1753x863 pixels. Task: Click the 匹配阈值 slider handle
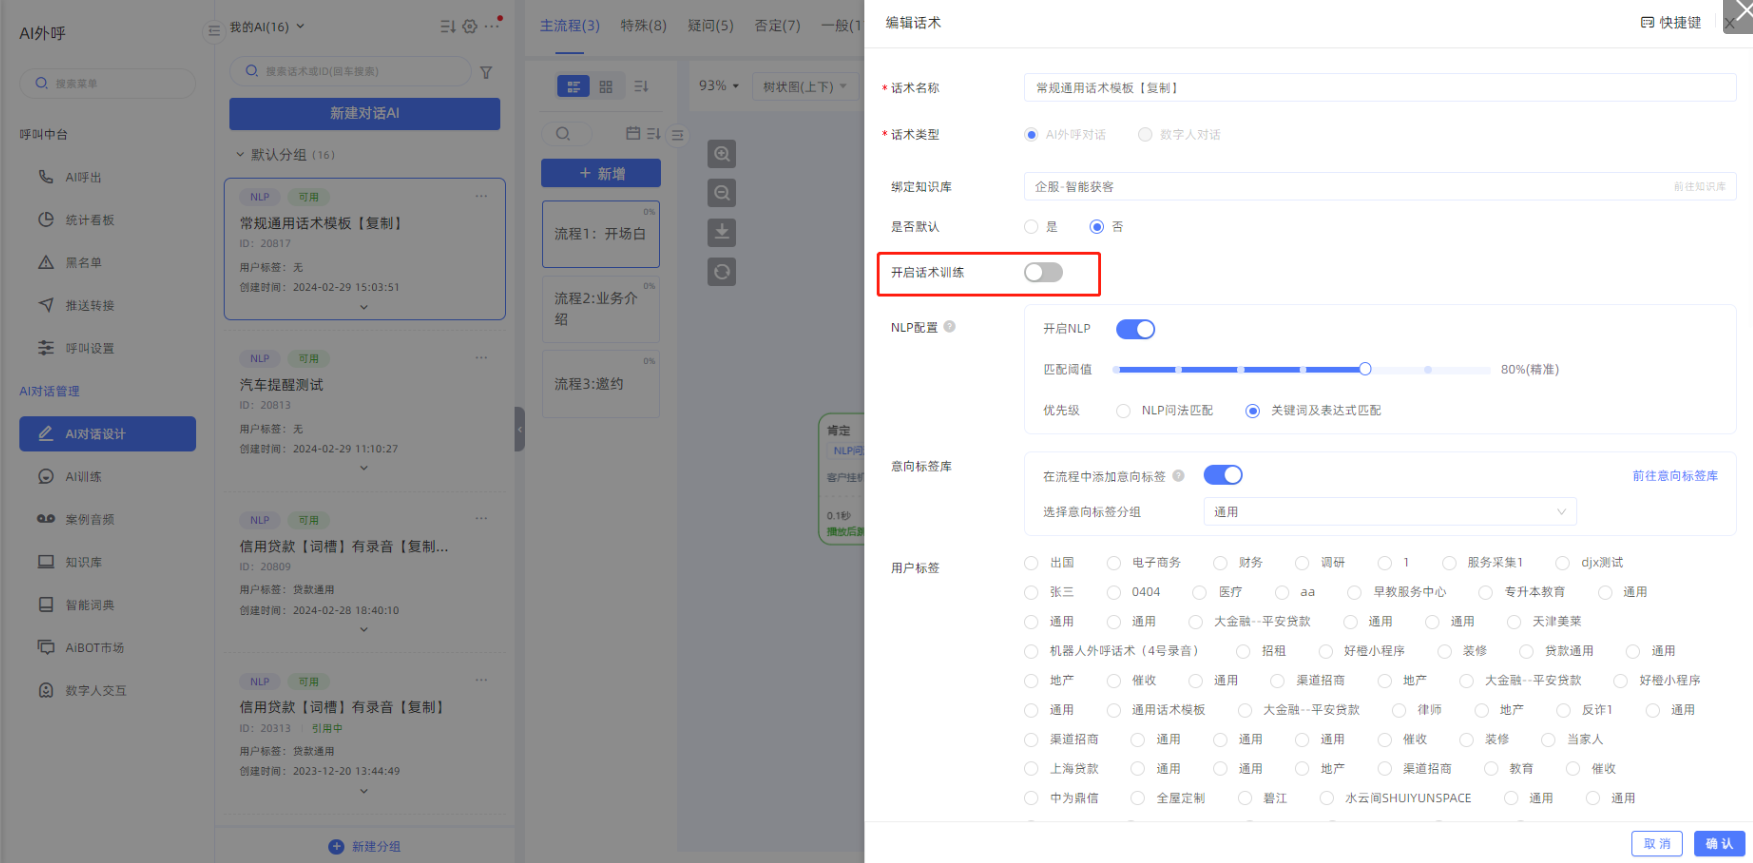tap(1364, 369)
